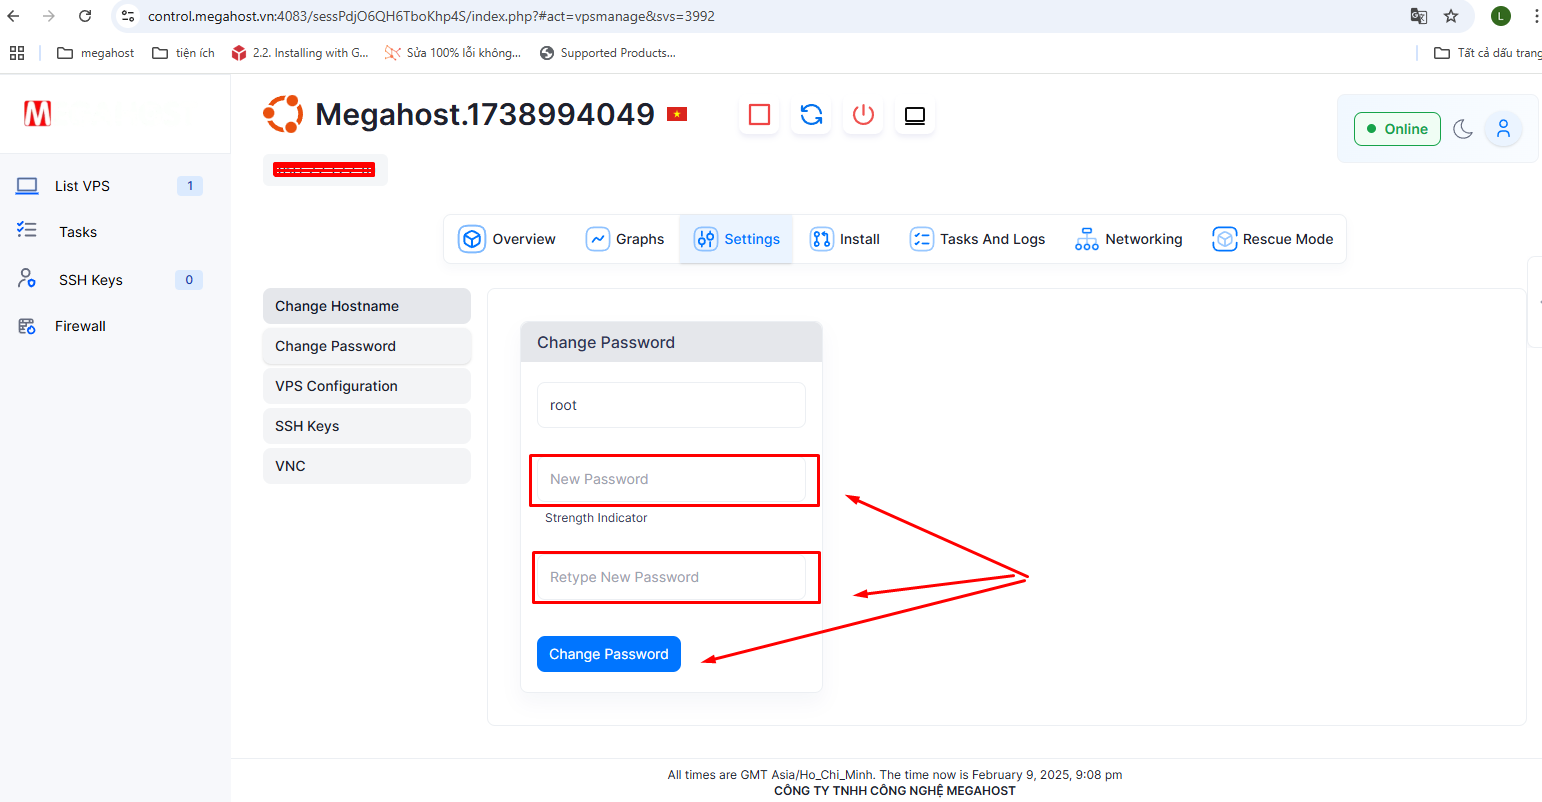Image resolution: width=1542 pixels, height=802 pixels.
Task: Click the Megahost logo in the sidebar
Action: tap(38, 114)
